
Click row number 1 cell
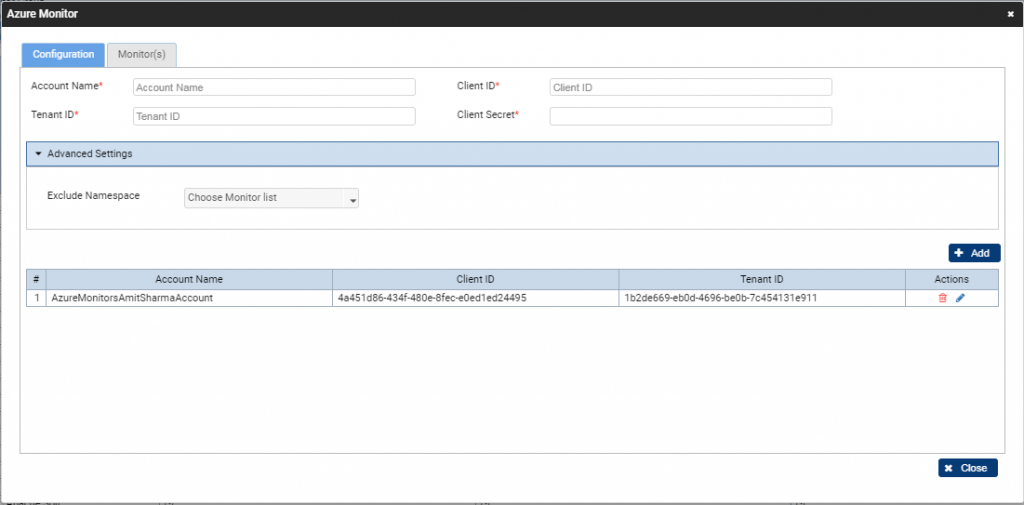point(36,298)
